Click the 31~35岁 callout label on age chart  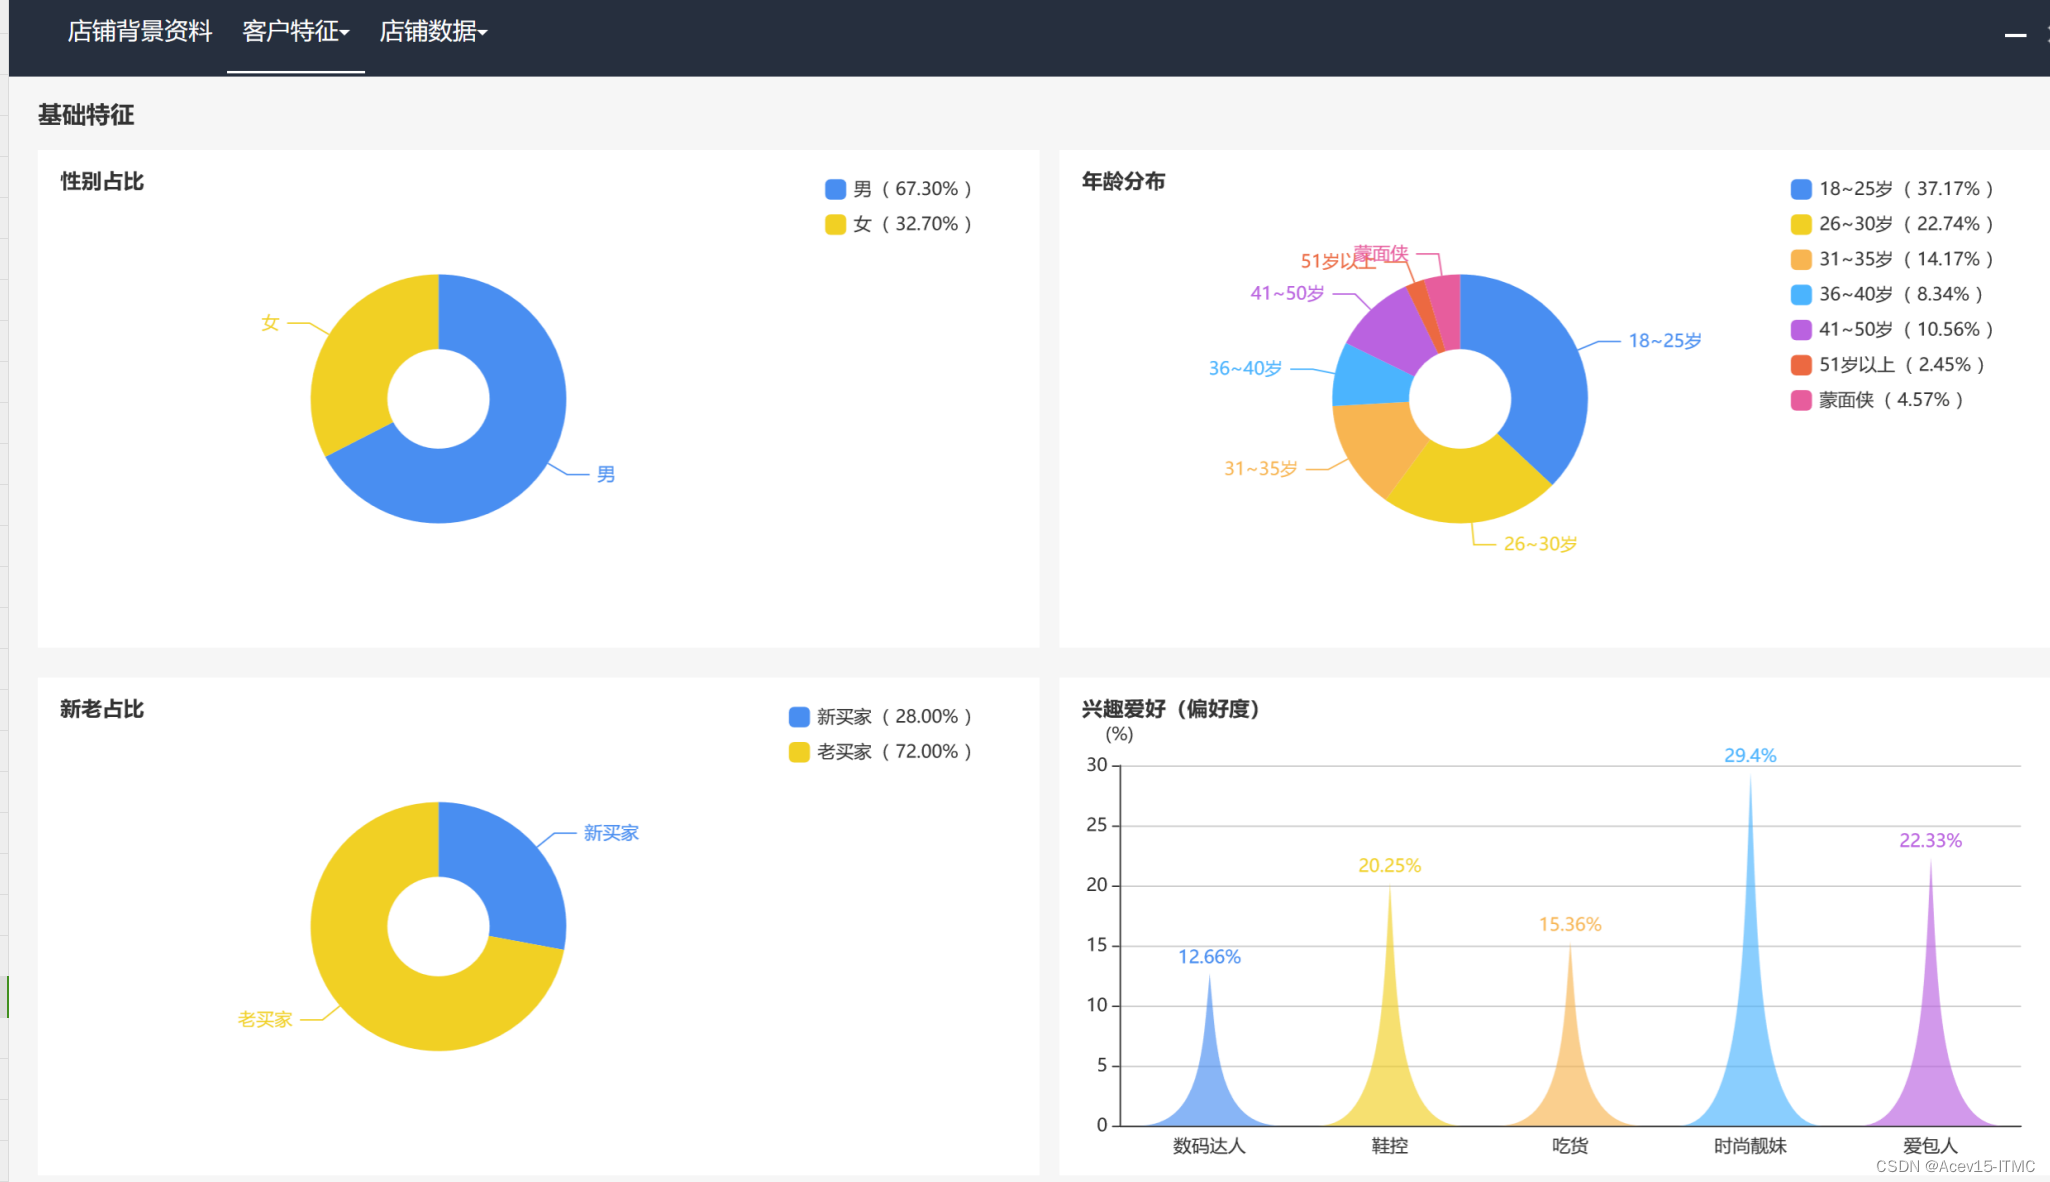click(x=1261, y=469)
